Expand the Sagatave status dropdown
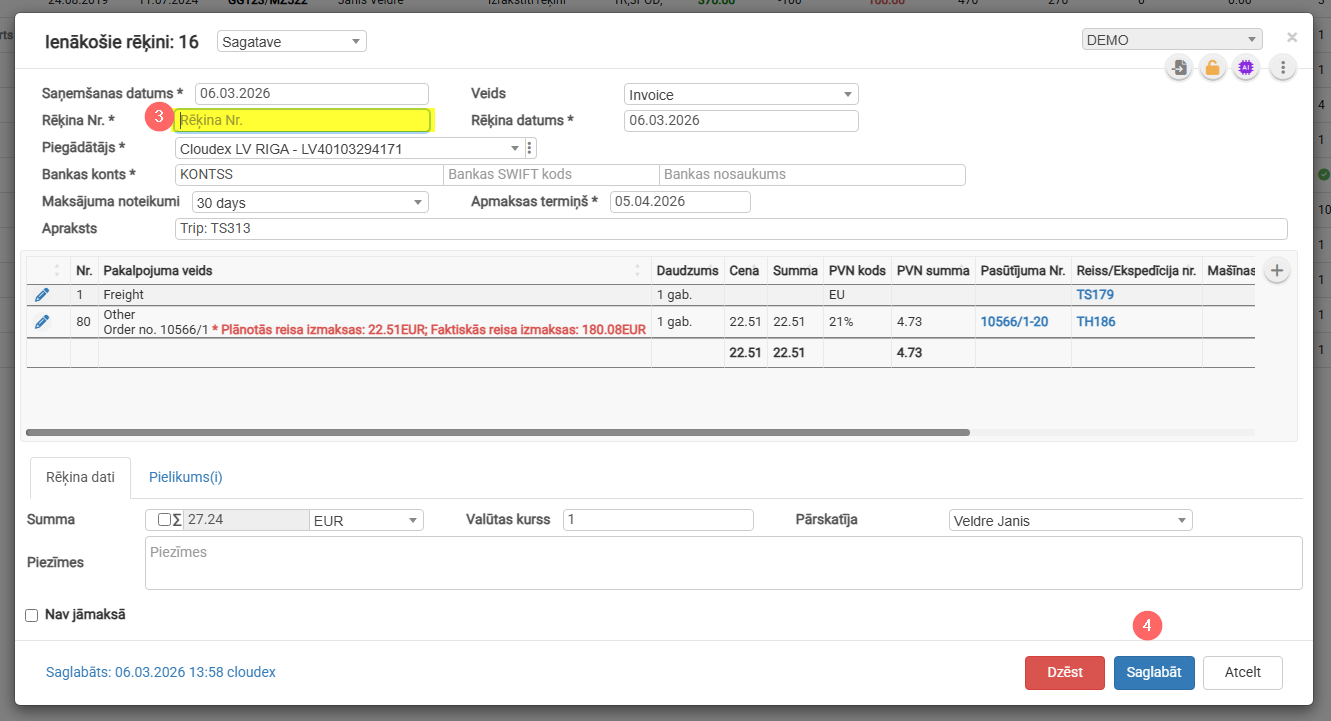1331x721 pixels. pos(291,41)
